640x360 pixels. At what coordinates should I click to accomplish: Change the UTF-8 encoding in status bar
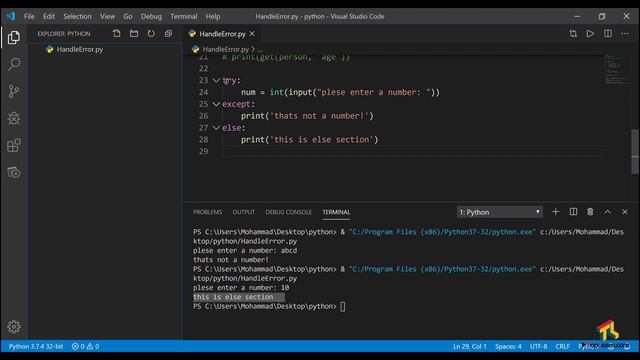(x=538, y=346)
